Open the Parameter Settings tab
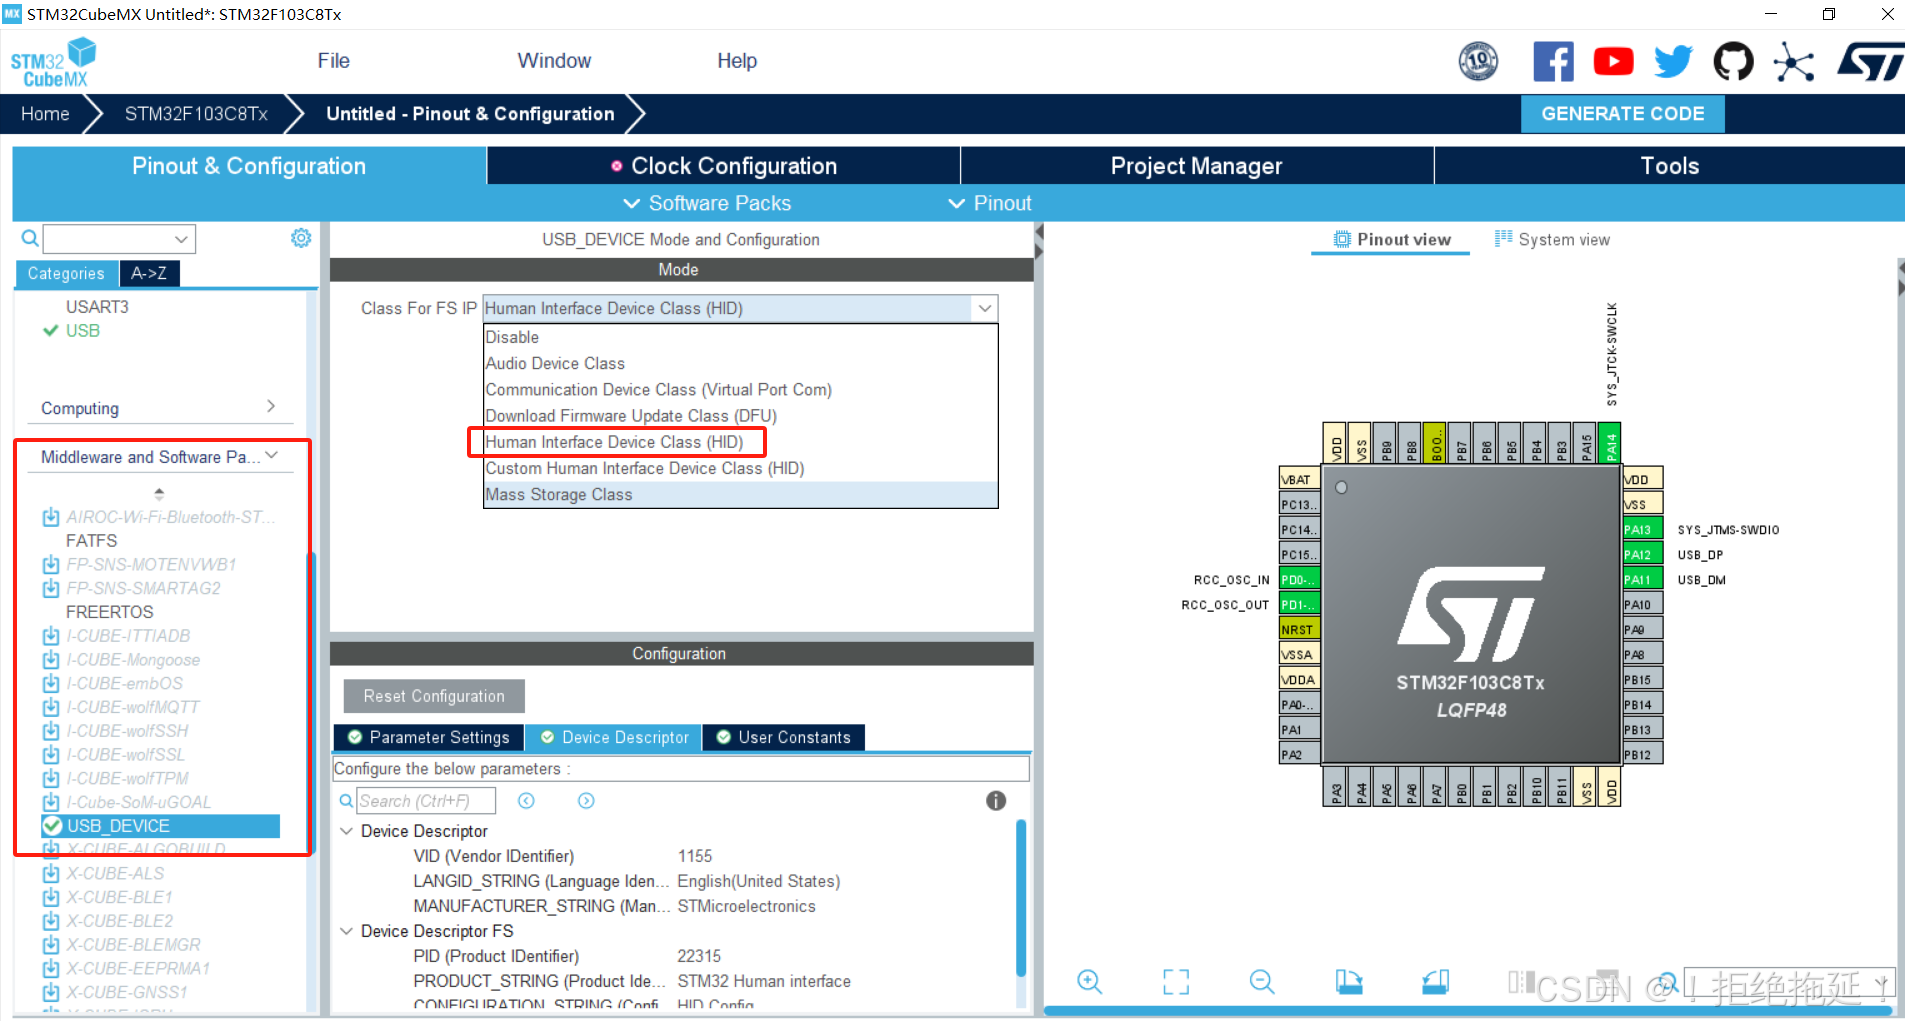This screenshot has width=1905, height=1021. click(x=429, y=737)
